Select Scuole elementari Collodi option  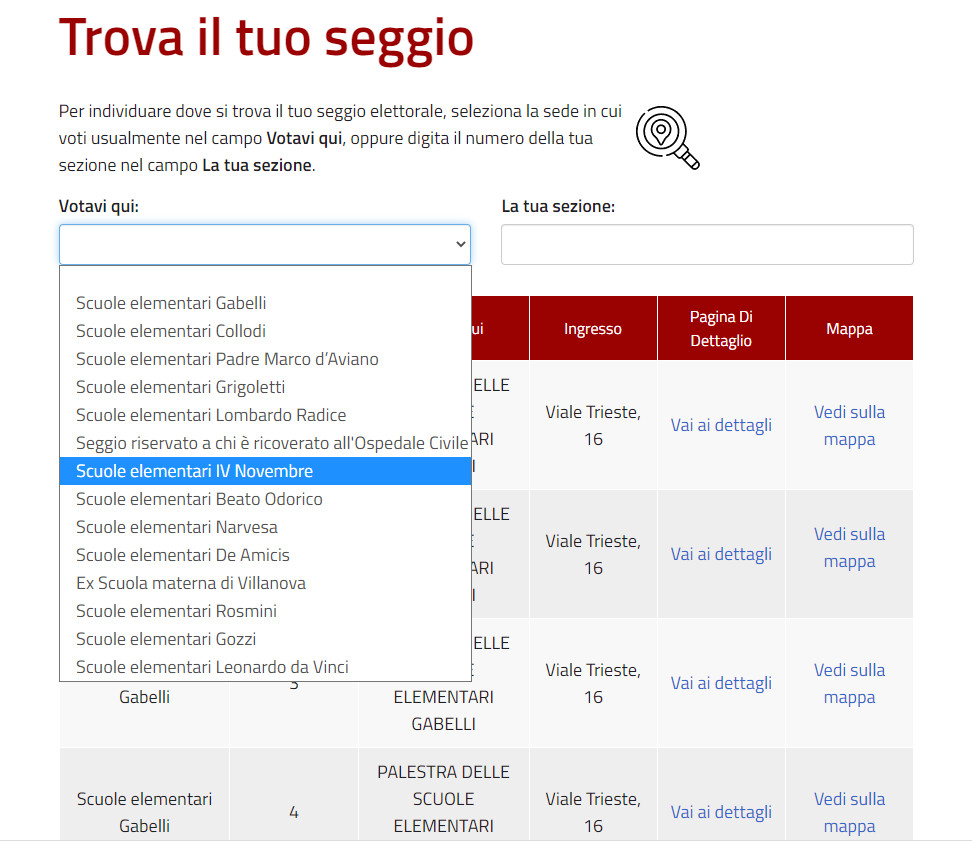265,331
